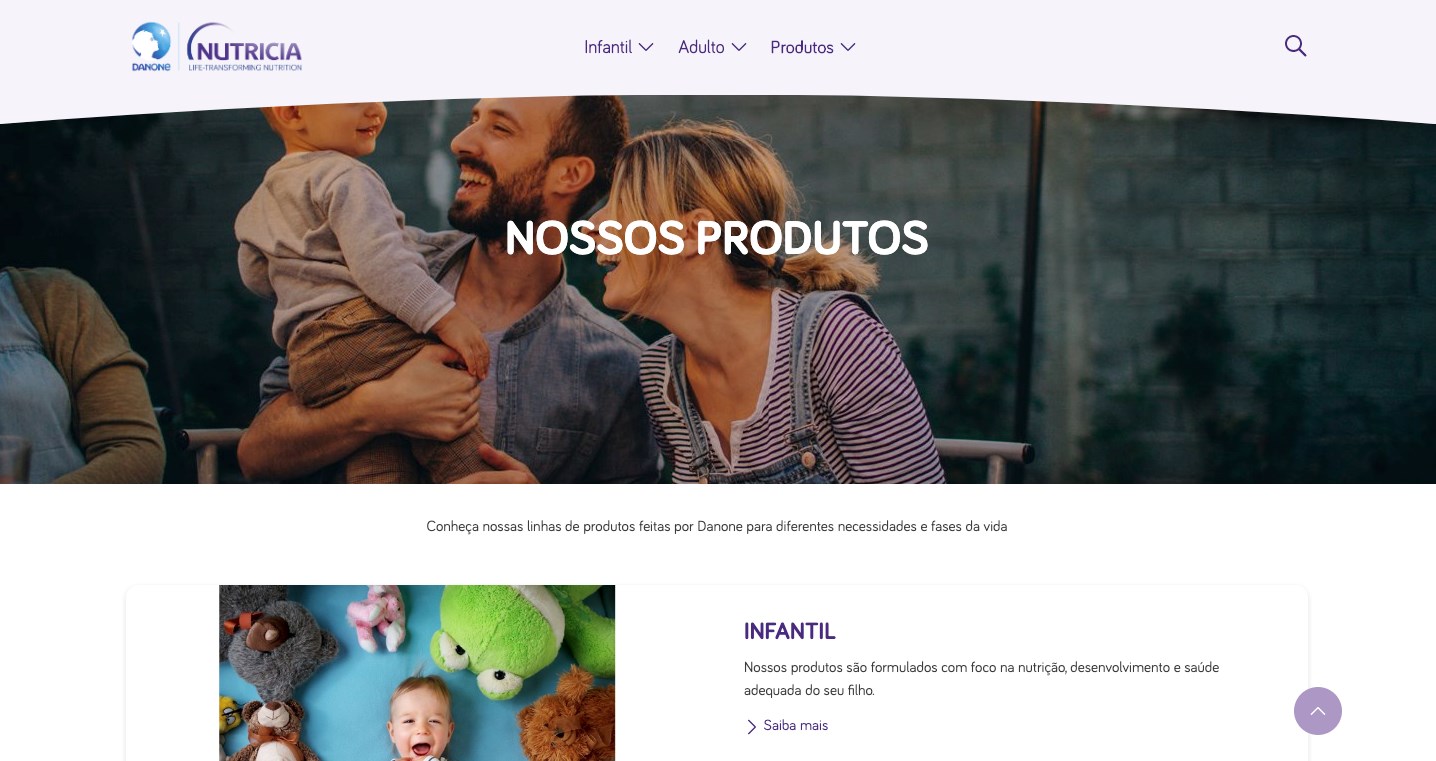Open the Produtos menu item
Screen dimensions: 1436x761
pyautogui.click(x=802, y=47)
